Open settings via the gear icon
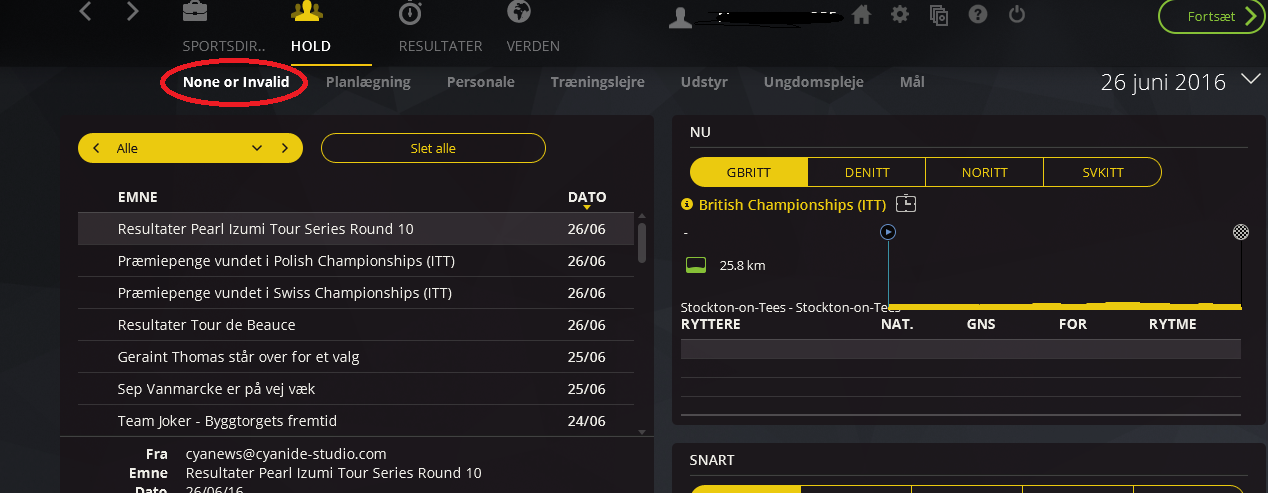The image size is (1268, 493). tap(900, 15)
